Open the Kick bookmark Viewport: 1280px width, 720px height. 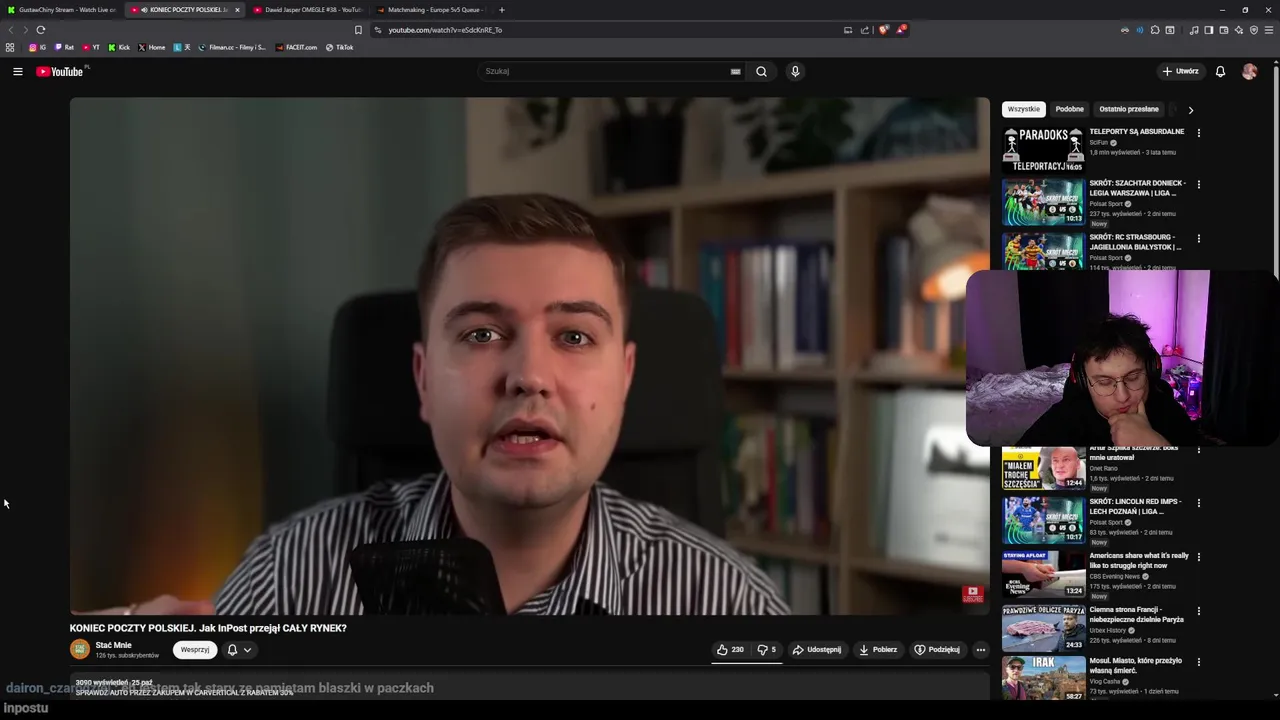(119, 47)
